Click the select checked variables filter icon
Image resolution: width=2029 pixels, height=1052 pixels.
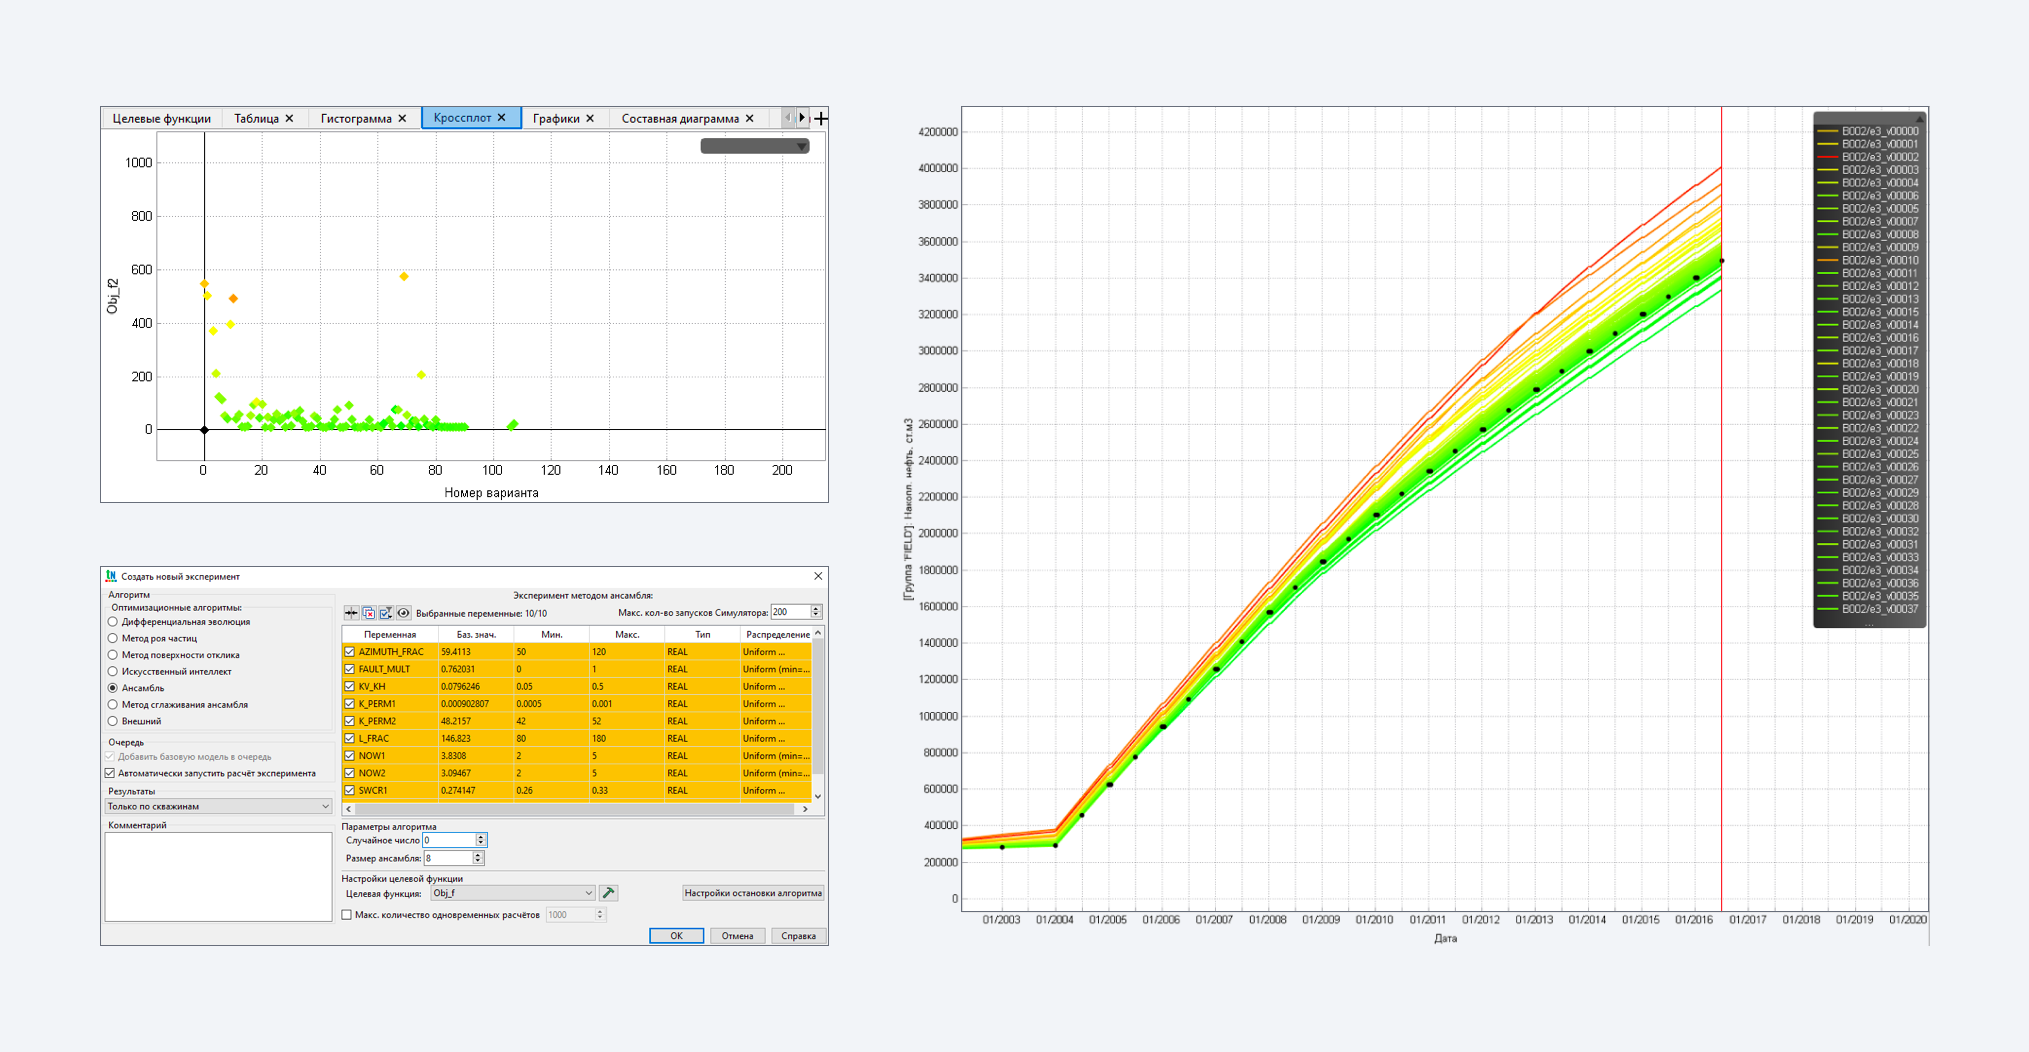[386, 613]
